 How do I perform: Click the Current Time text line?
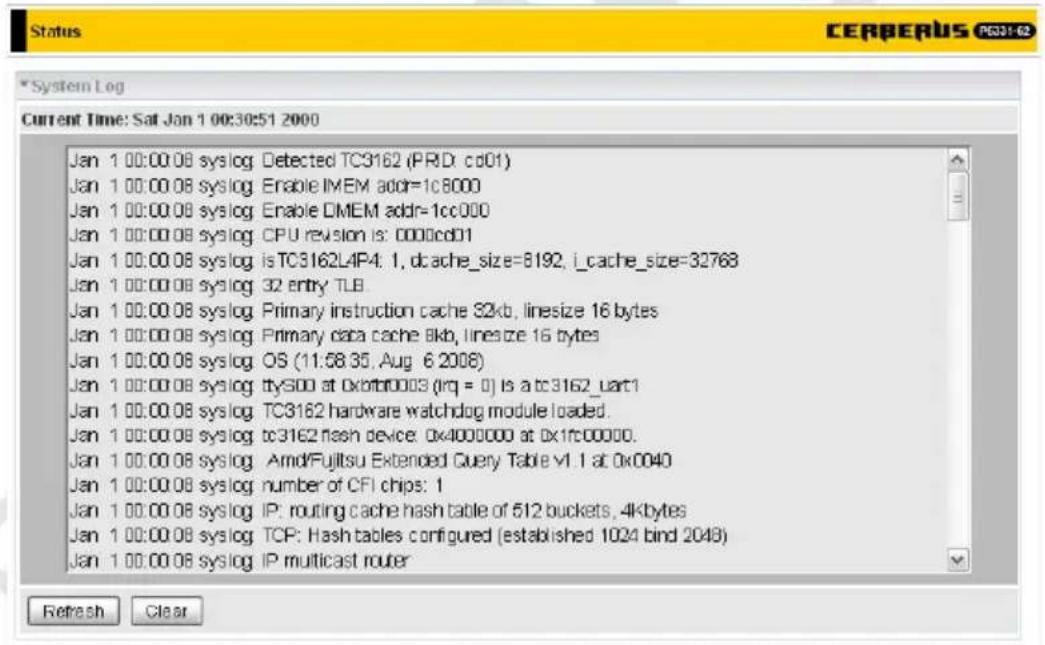pyautogui.click(x=171, y=120)
